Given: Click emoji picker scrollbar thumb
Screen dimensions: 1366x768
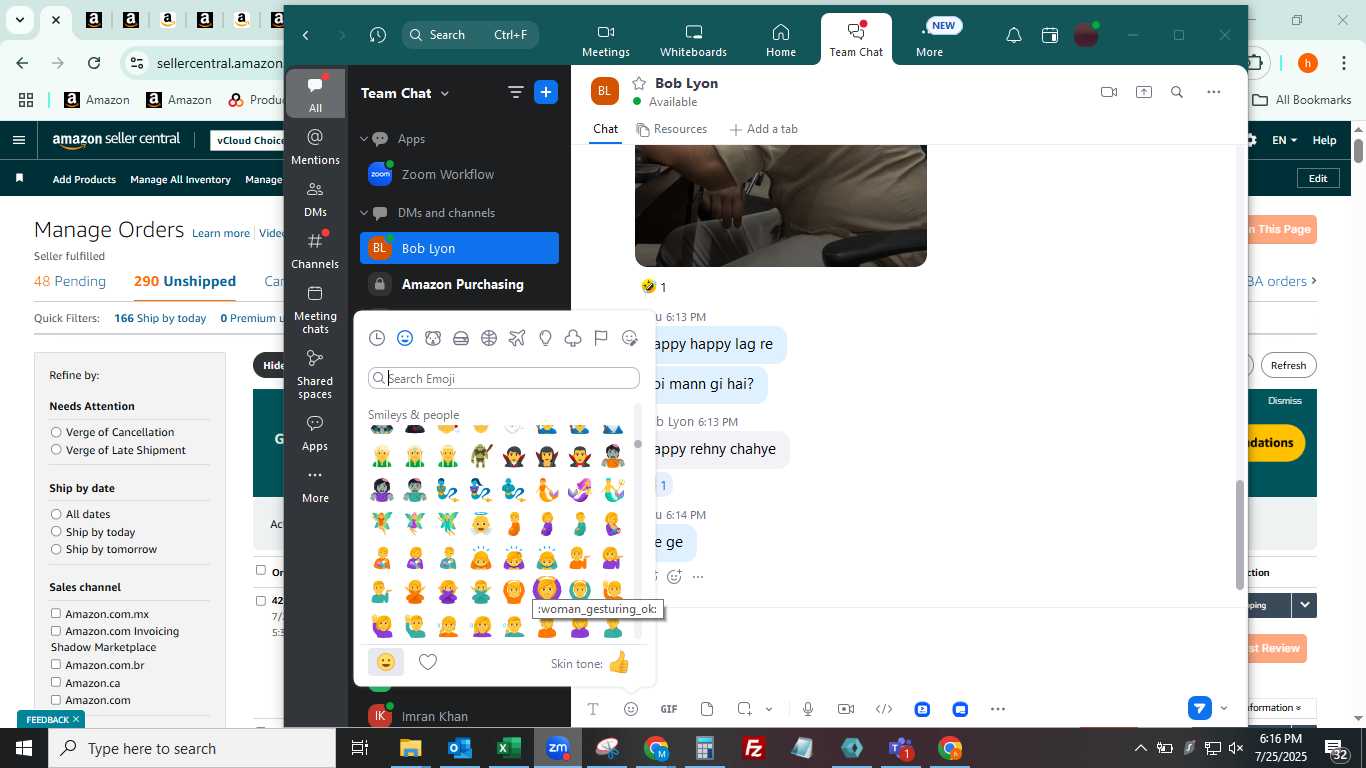Looking at the screenshot, I should tap(638, 444).
